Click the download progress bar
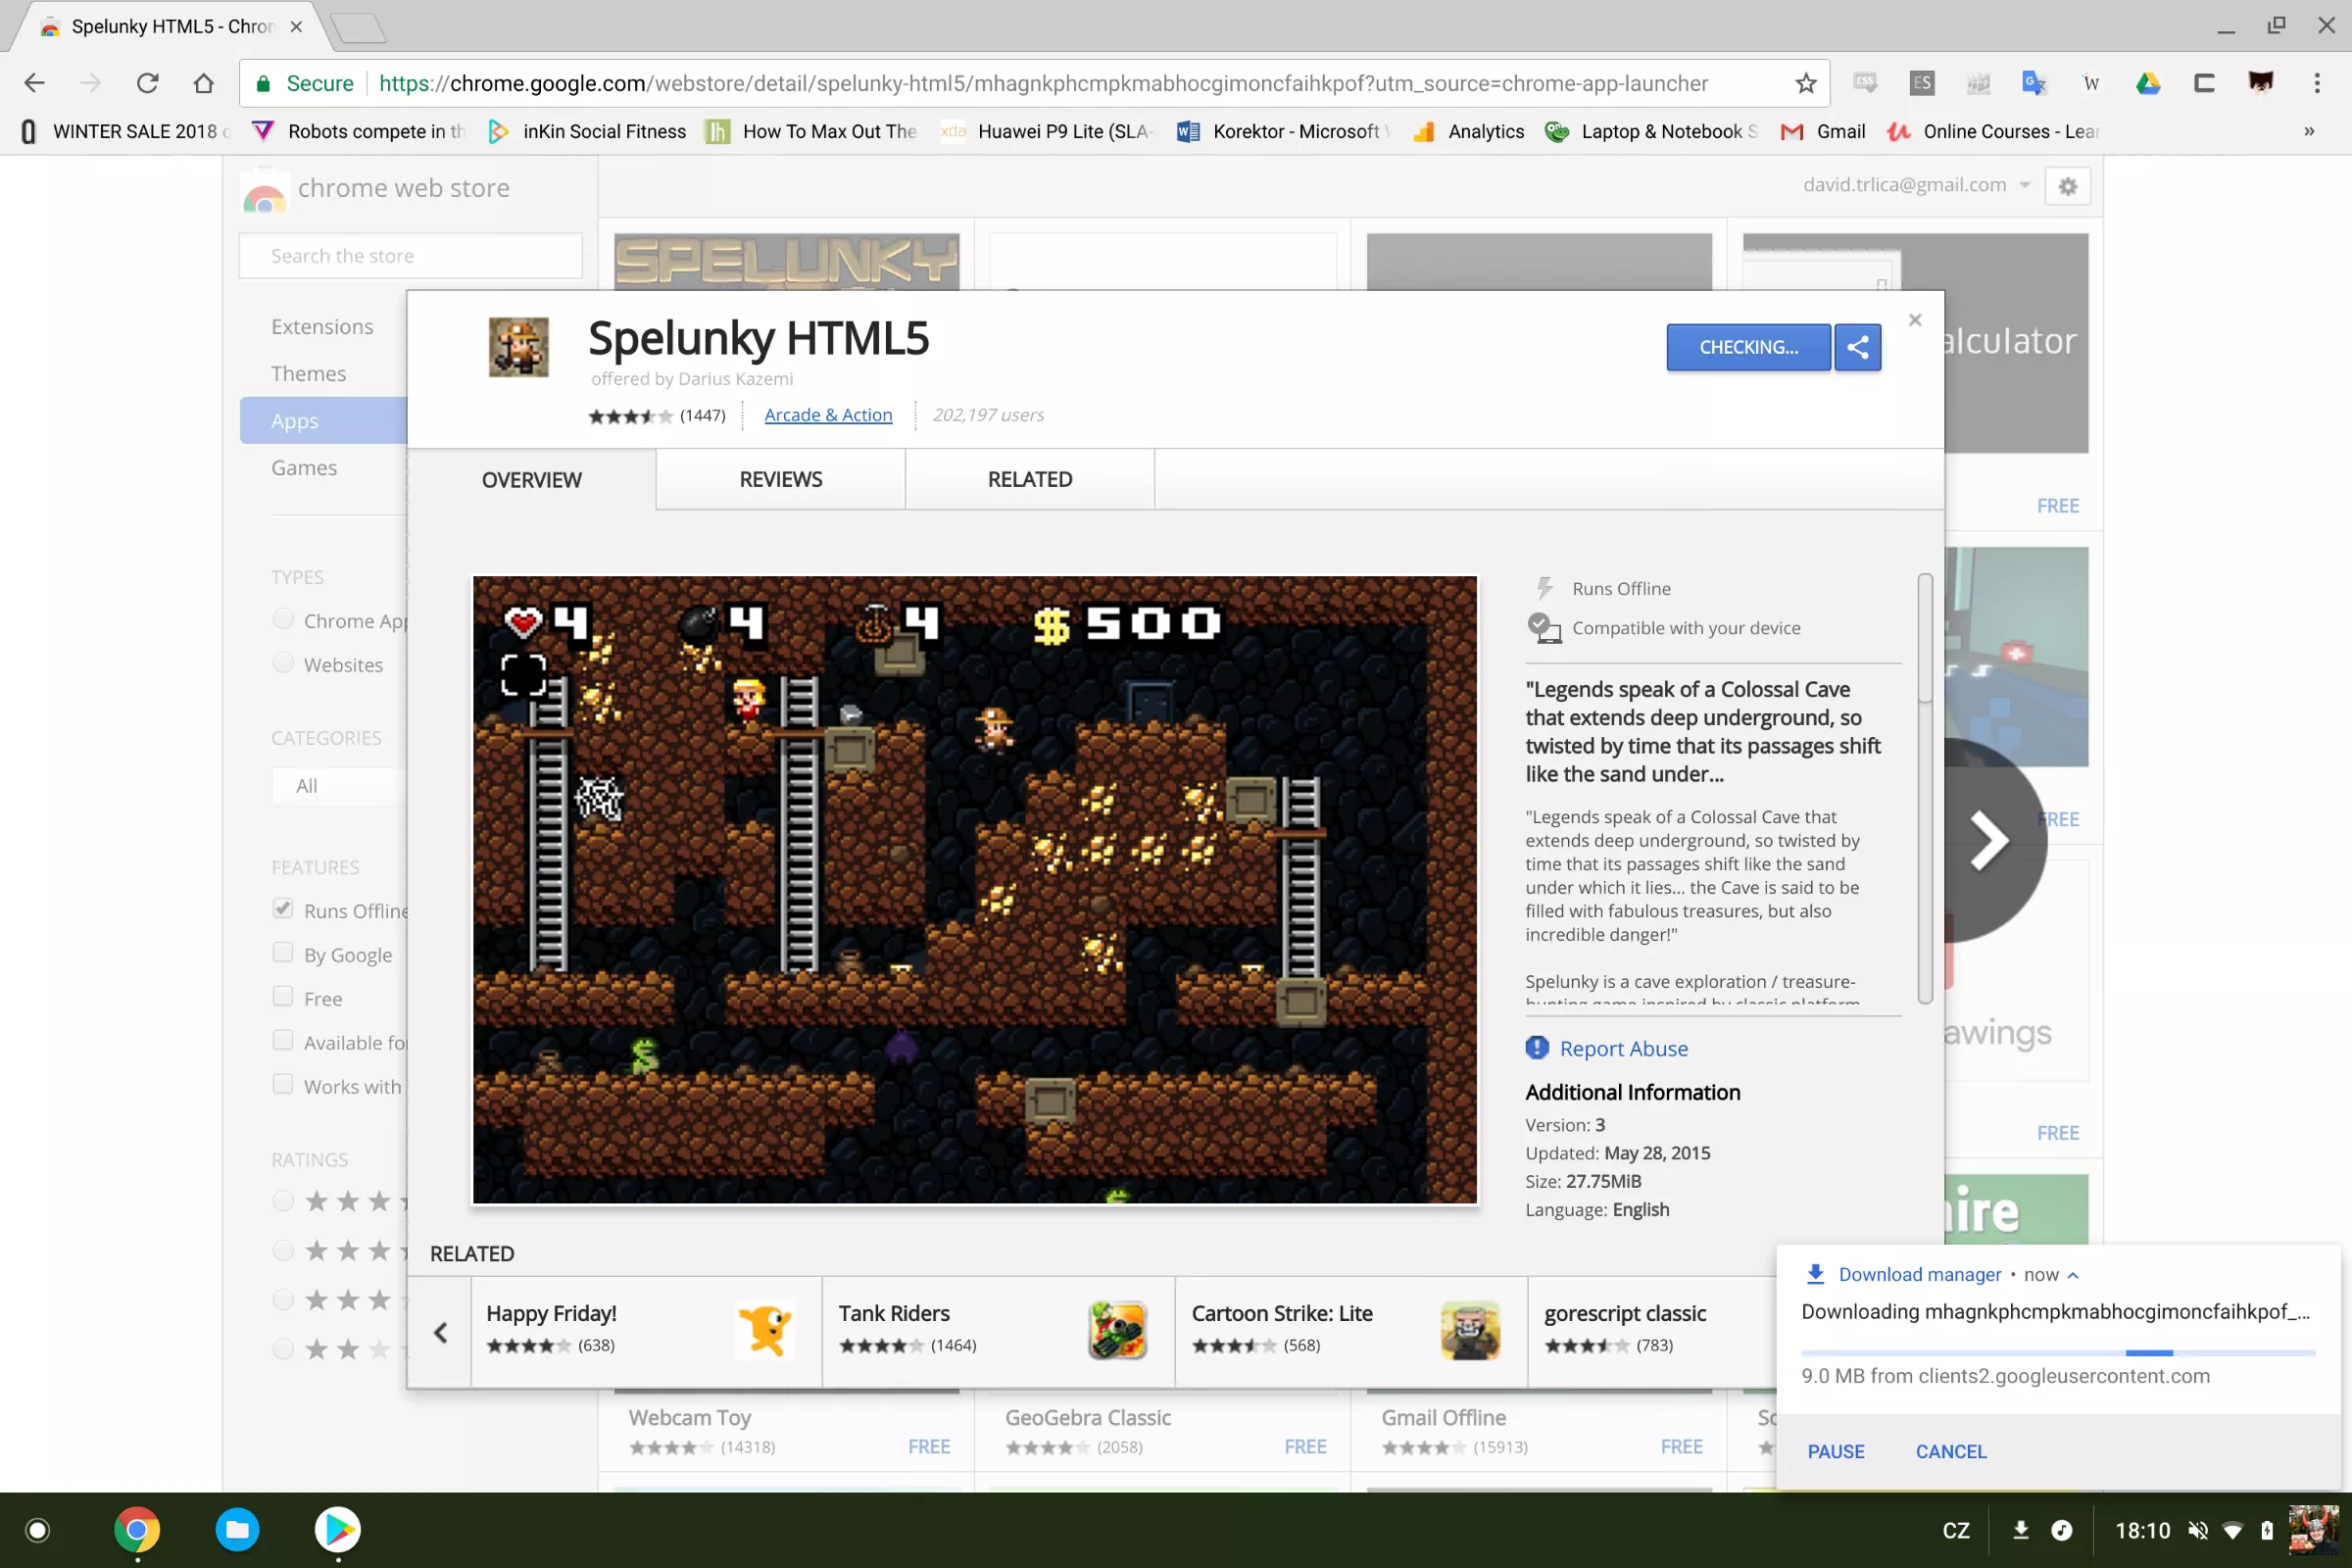The height and width of the screenshot is (1568, 2352). click(2059, 1352)
